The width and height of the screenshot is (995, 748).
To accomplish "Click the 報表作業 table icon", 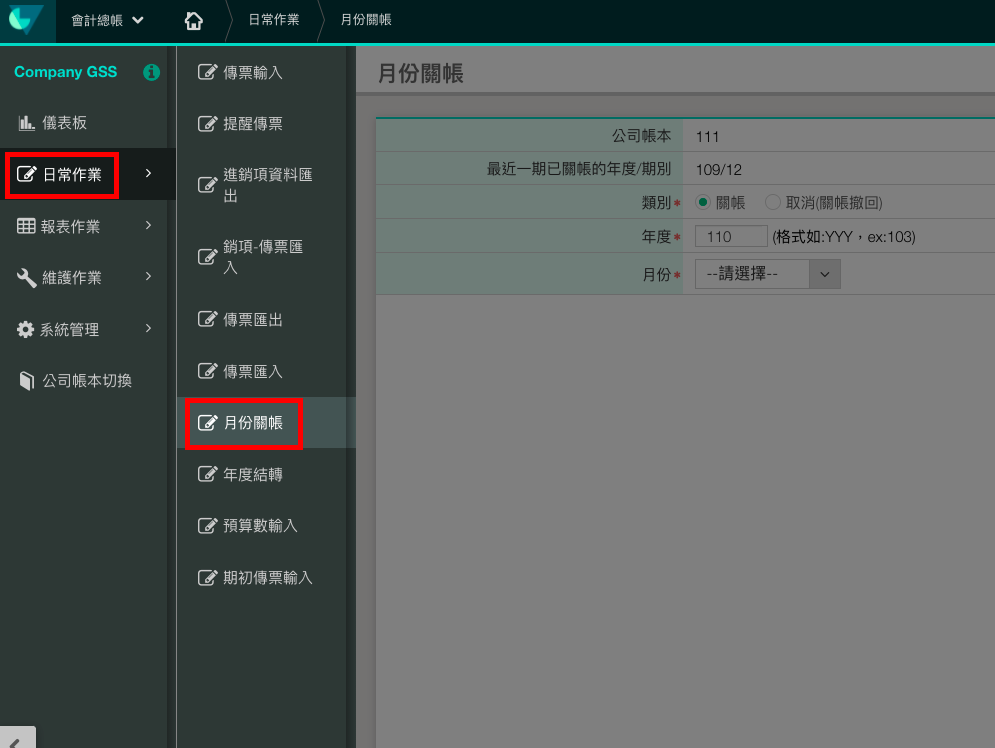I will [x=27, y=226].
